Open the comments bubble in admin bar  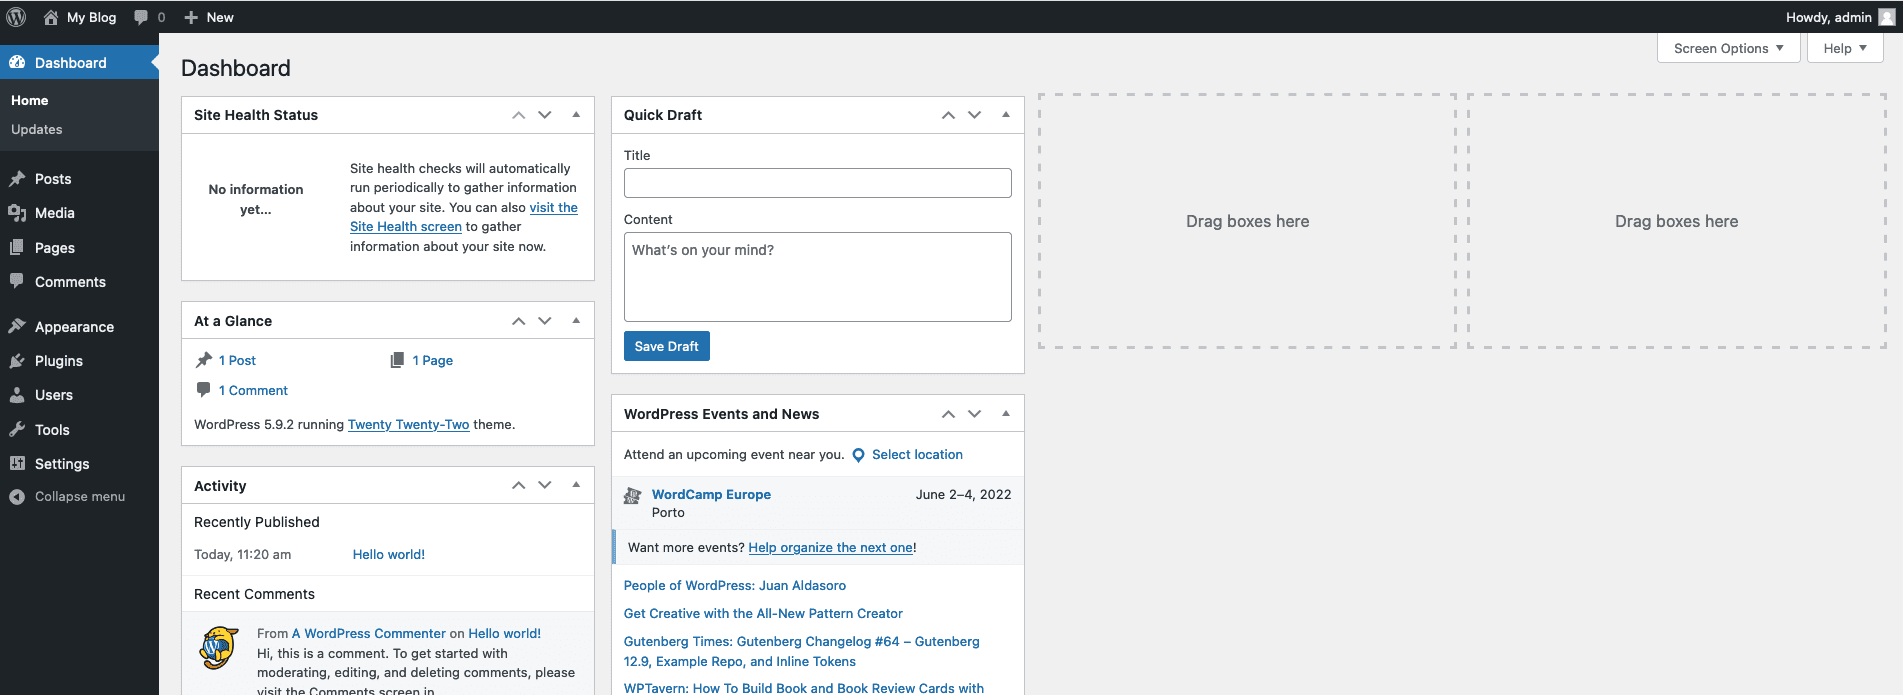[x=141, y=17]
